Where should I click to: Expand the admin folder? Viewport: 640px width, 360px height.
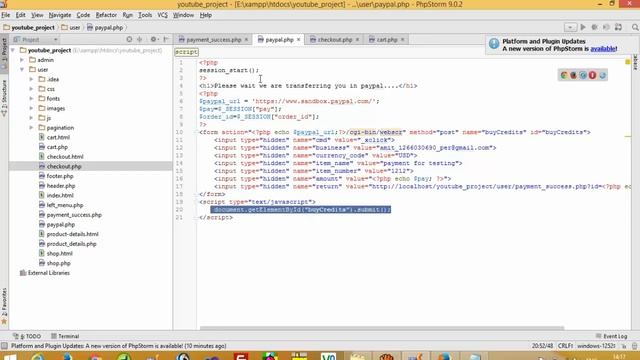22,60
